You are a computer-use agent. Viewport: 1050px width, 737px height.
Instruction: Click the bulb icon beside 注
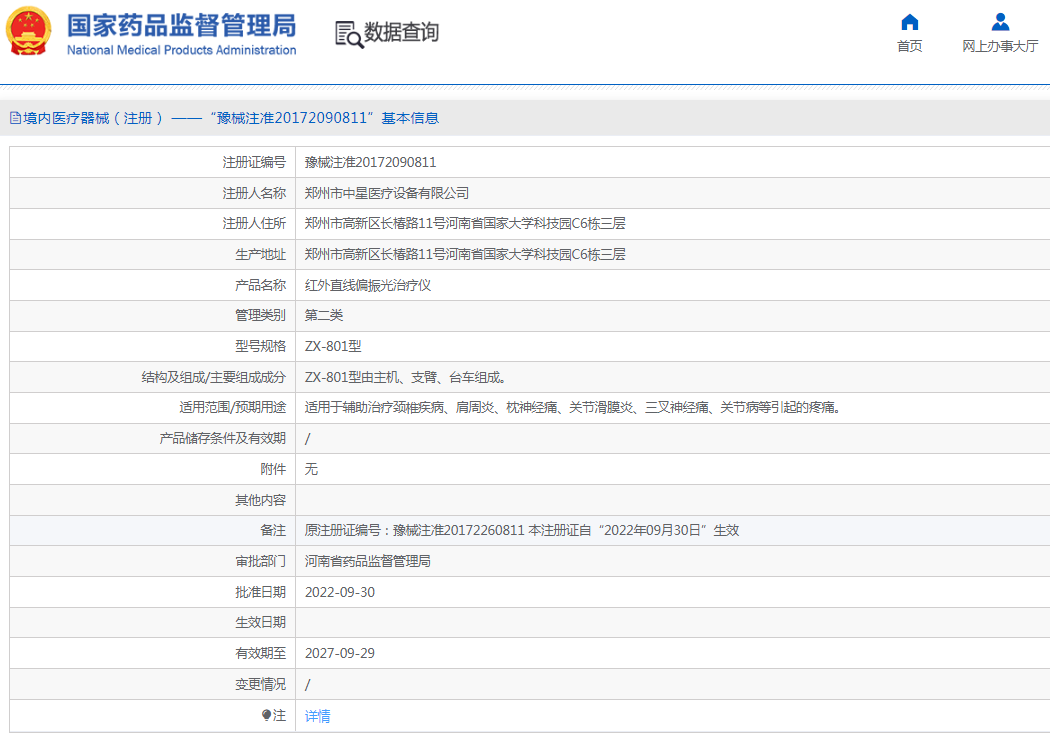click(x=267, y=716)
